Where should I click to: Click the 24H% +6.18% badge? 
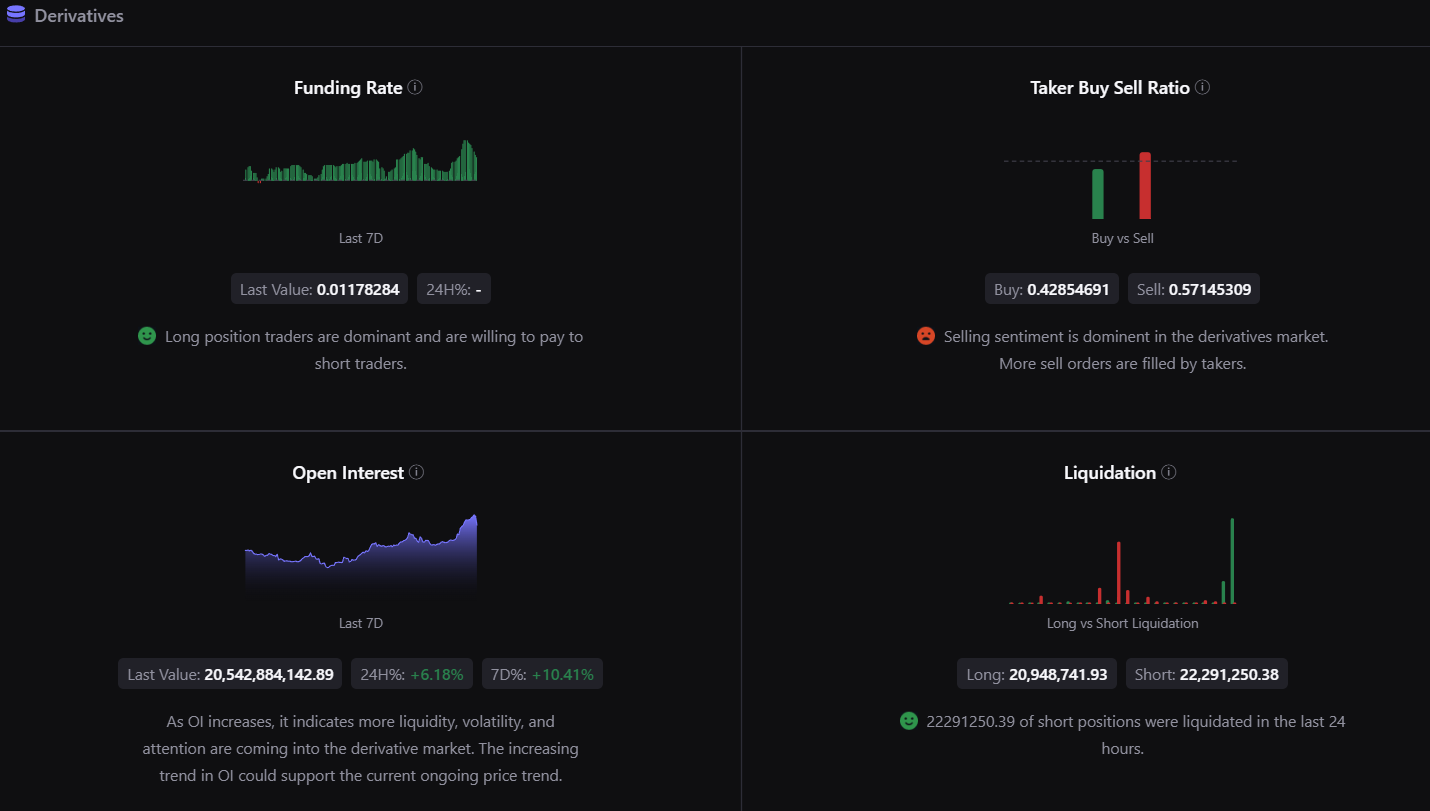412,674
